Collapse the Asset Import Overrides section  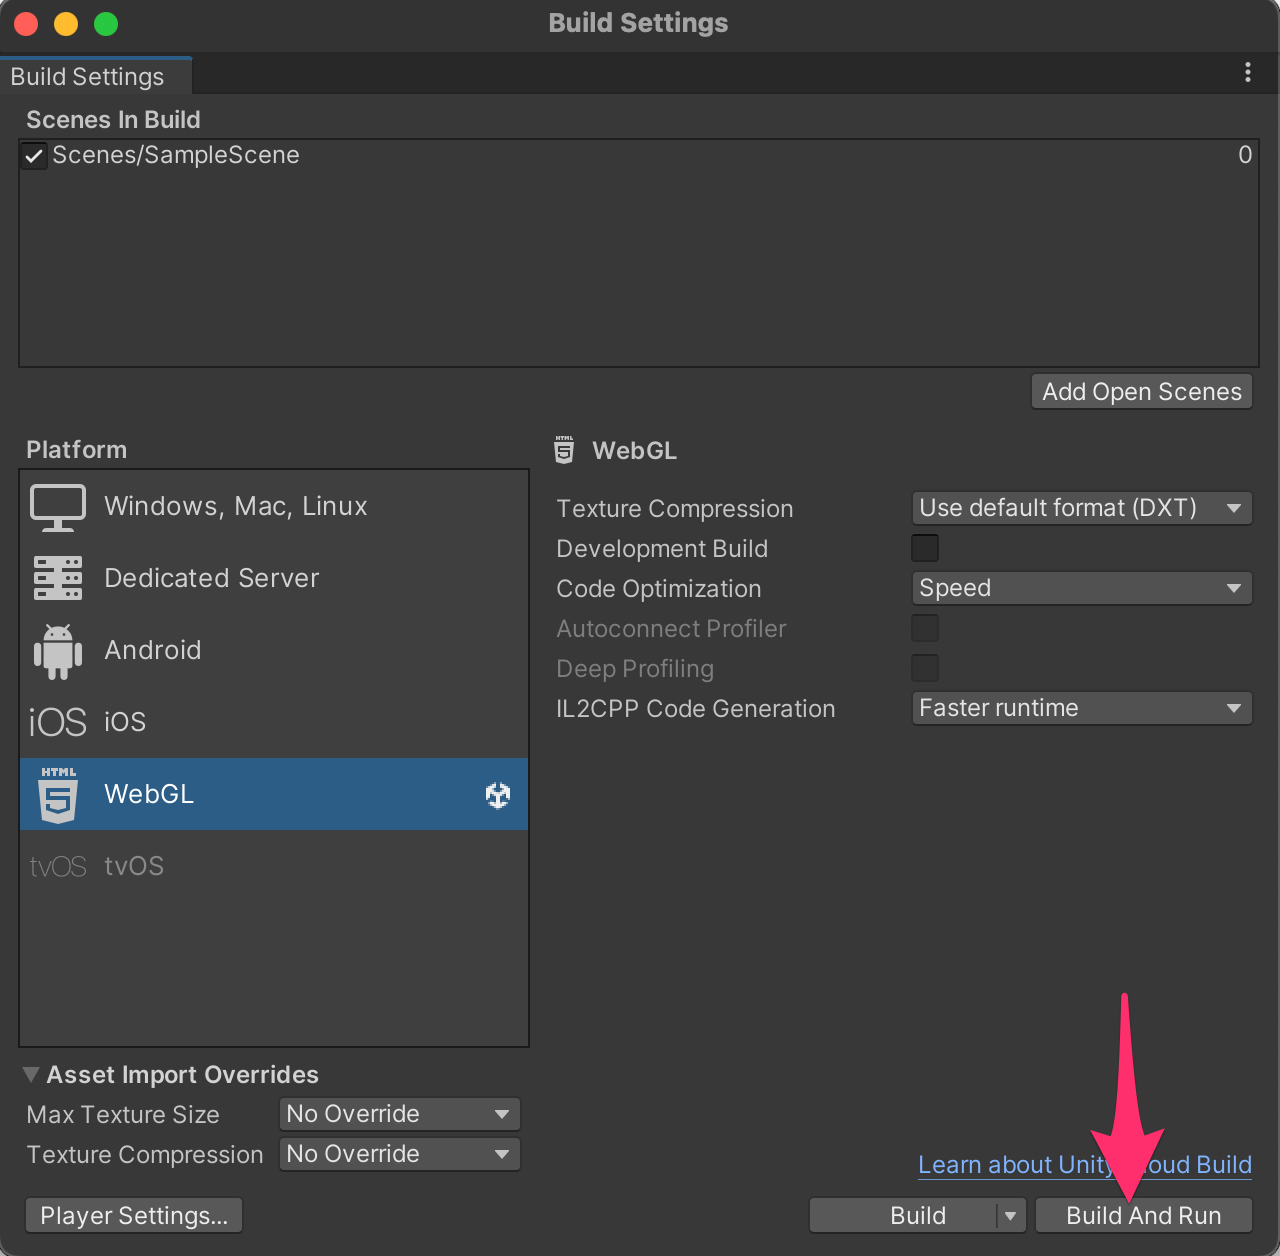pyautogui.click(x=32, y=1074)
